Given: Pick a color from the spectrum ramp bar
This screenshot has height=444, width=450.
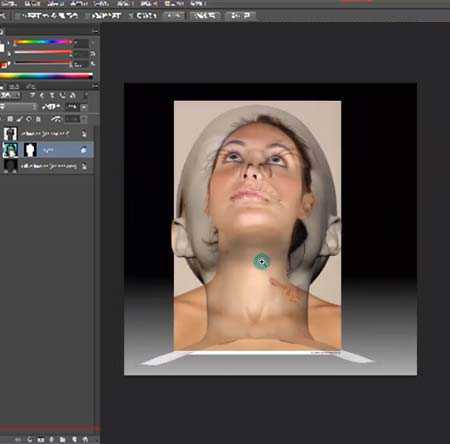Looking at the screenshot, I should [46, 76].
